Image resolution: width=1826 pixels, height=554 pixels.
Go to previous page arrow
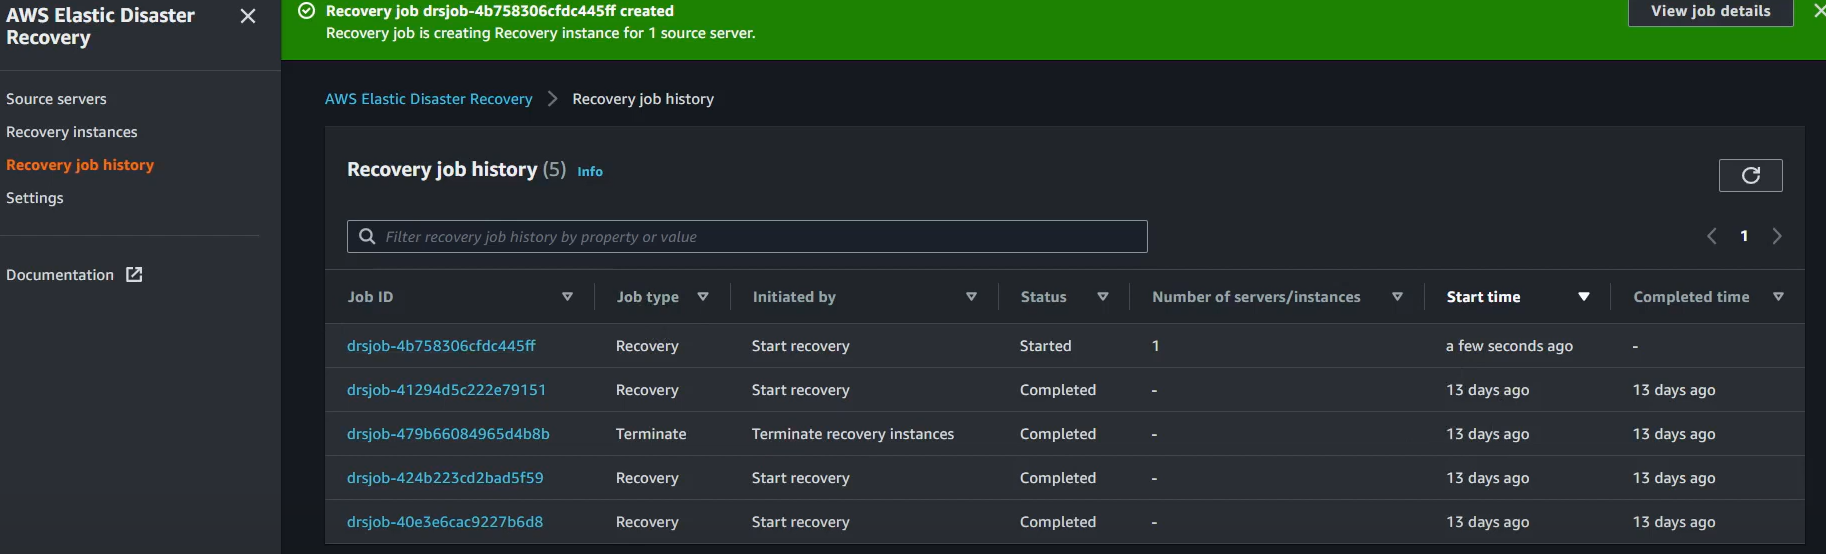pos(1711,236)
